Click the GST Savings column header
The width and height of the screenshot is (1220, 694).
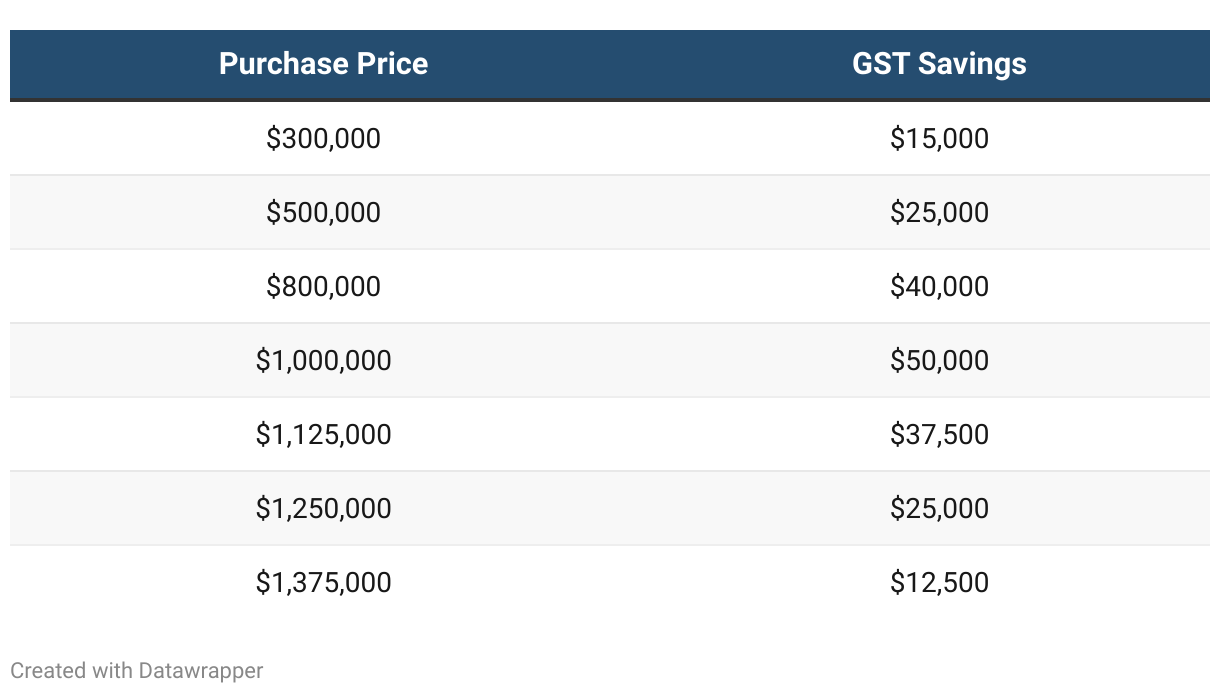[939, 64]
